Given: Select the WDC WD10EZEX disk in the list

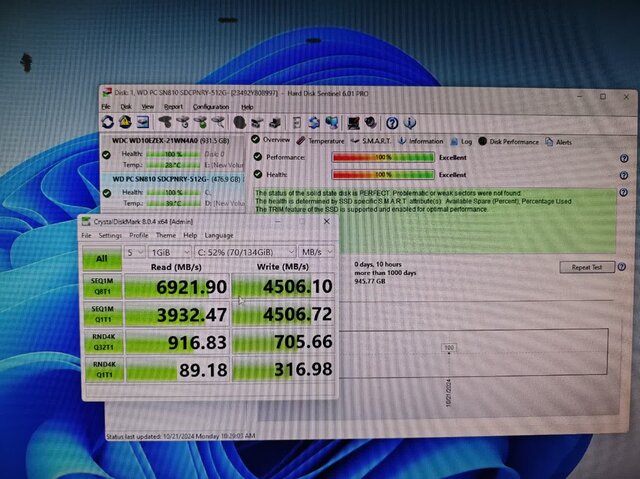Looking at the screenshot, I should [169, 142].
